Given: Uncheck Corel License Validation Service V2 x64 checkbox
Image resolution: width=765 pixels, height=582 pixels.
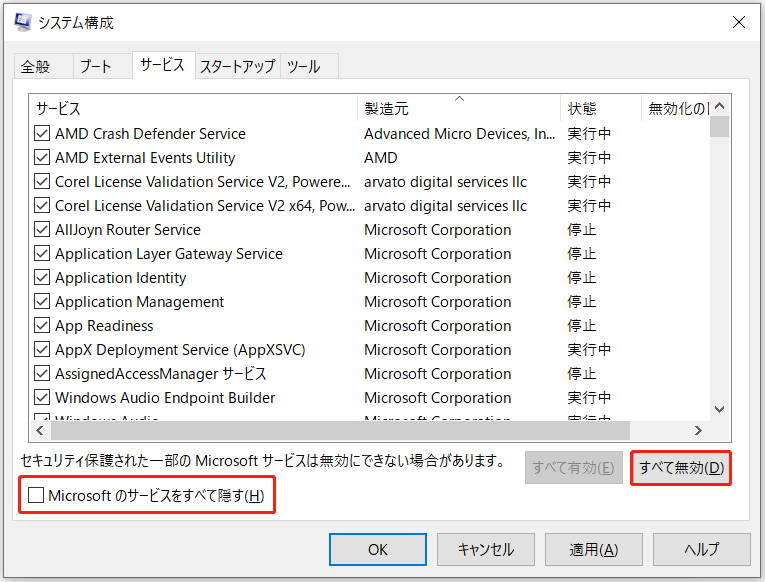Looking at the screenshot, I should (x=42, y=205).
